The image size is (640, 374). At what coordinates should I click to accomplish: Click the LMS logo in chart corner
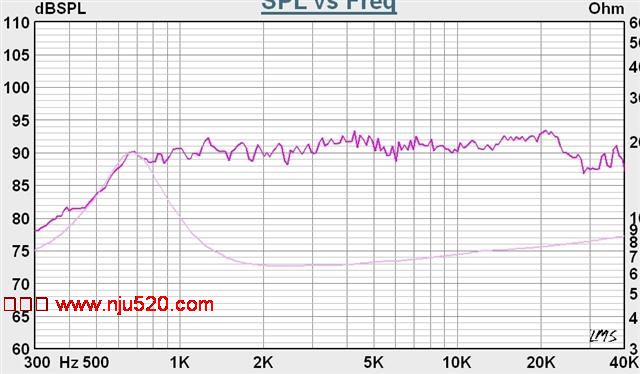pyautogui.click(x=603, y=336)
